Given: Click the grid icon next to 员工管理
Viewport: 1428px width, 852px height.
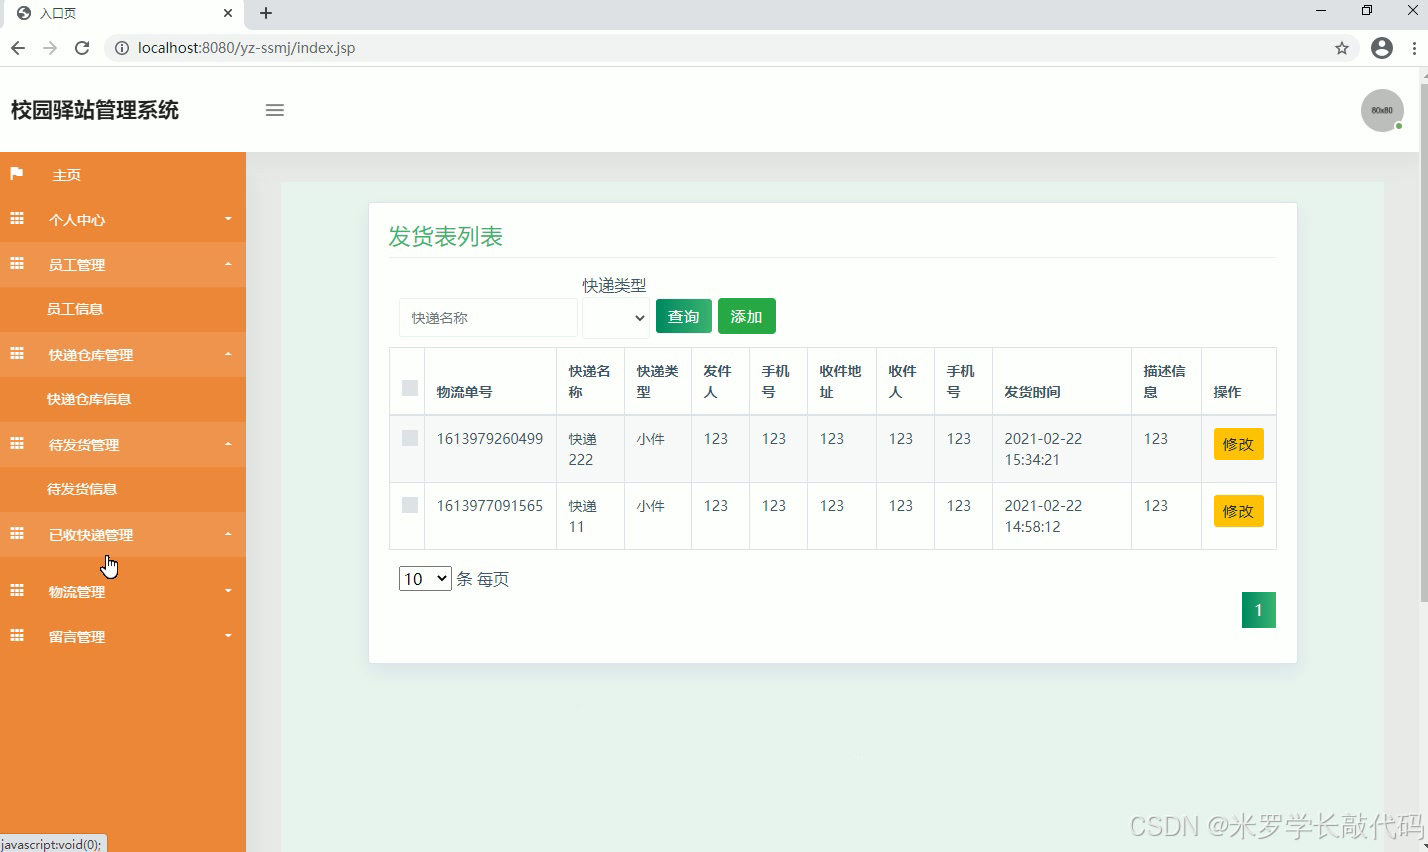Looking at the screenshot, I should click(x=16, y=263).
